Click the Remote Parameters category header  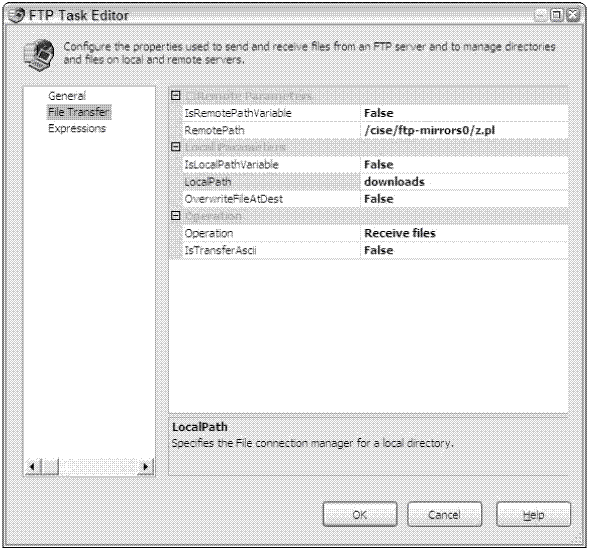[x=248, y=96]
